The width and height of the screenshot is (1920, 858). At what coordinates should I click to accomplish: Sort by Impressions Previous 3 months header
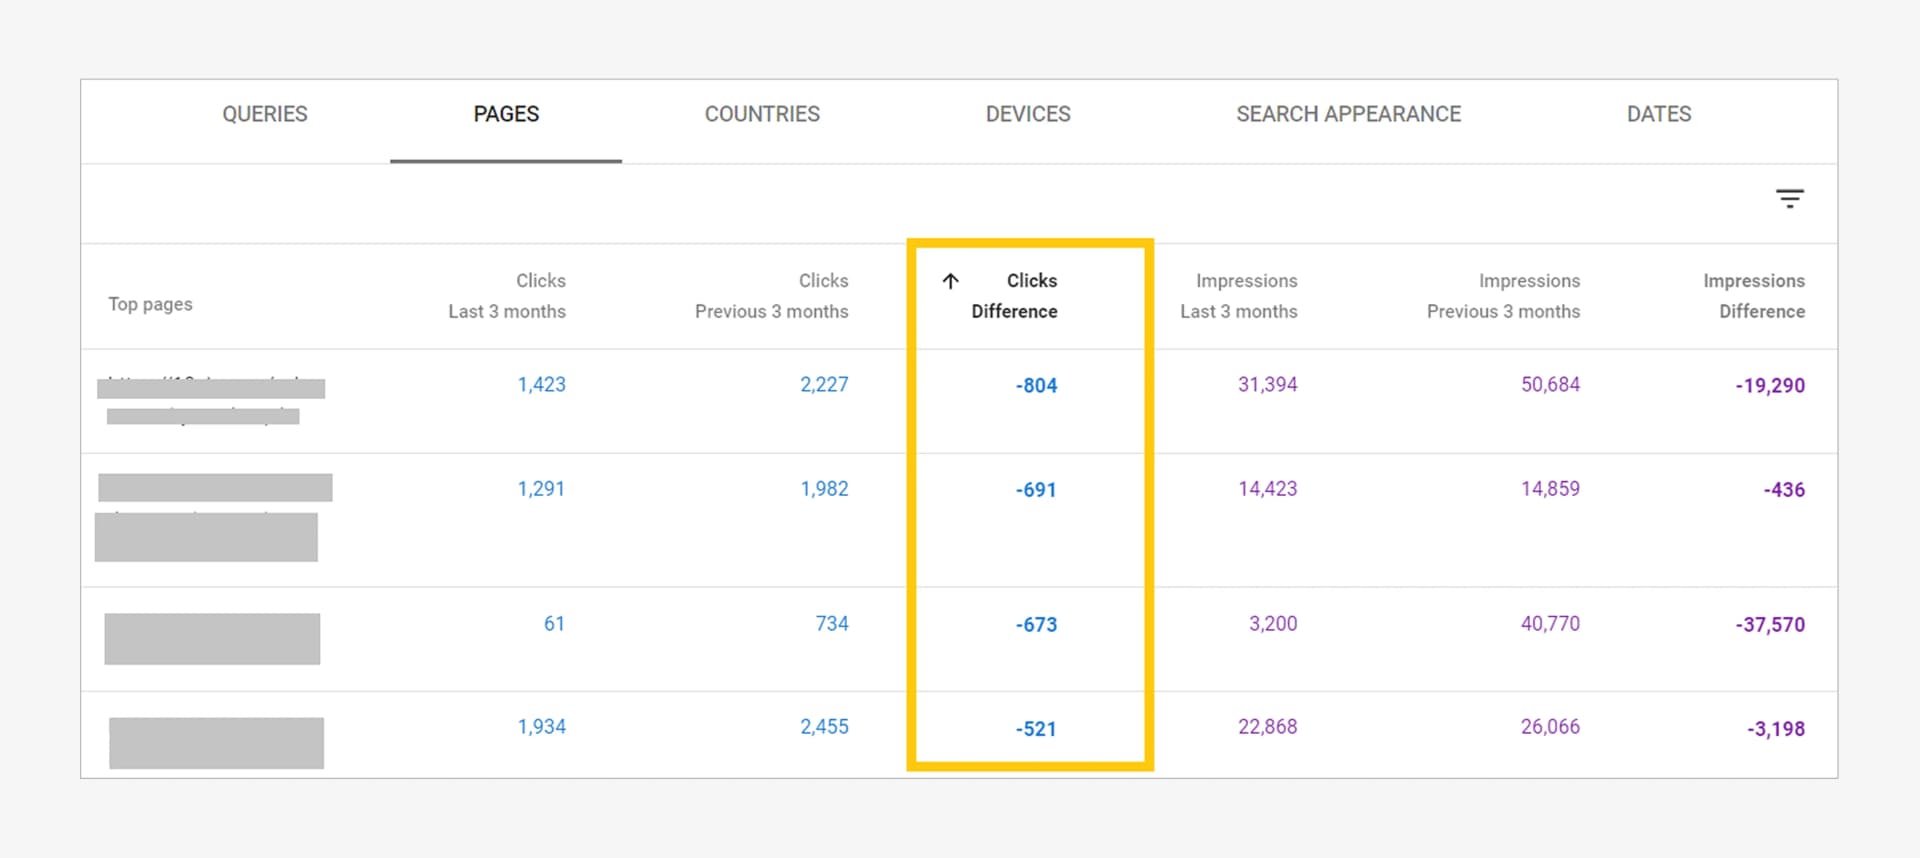(1503, 296)
